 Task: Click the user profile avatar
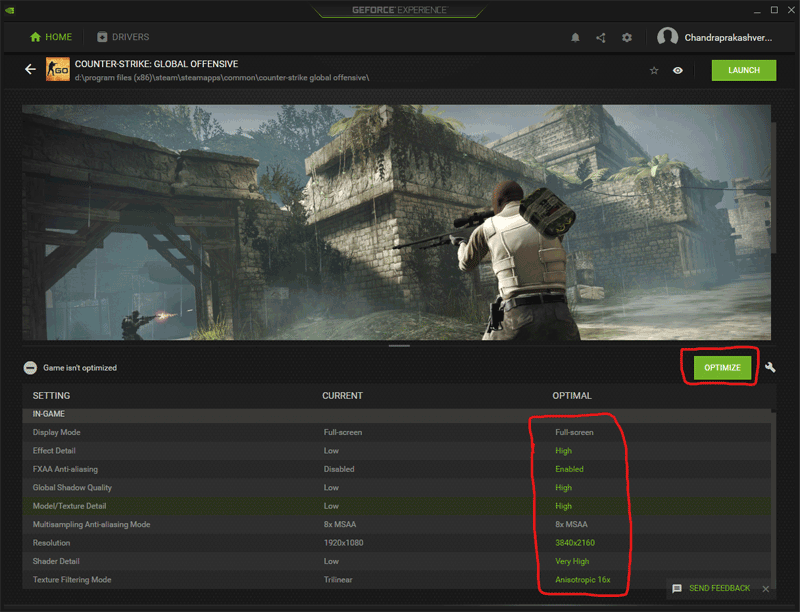[667, 37]
